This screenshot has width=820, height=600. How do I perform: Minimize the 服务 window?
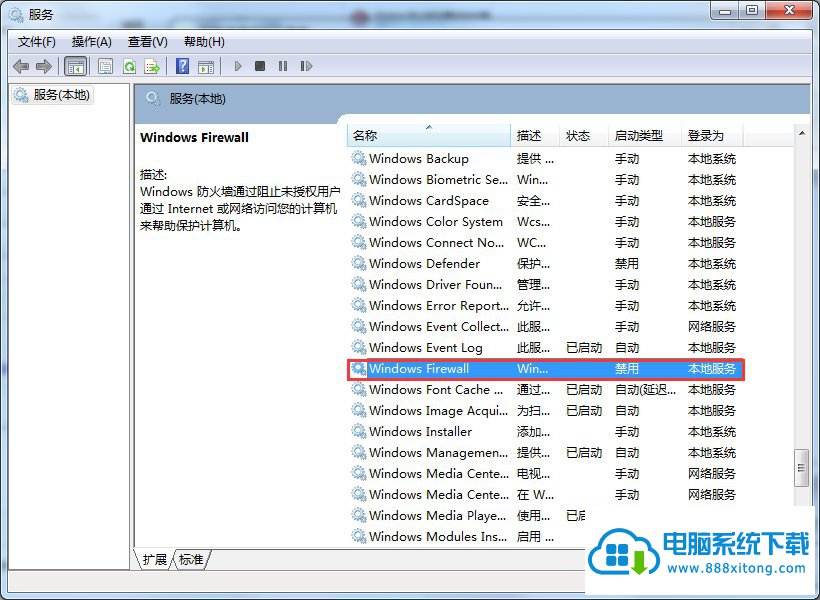(725, 11)
